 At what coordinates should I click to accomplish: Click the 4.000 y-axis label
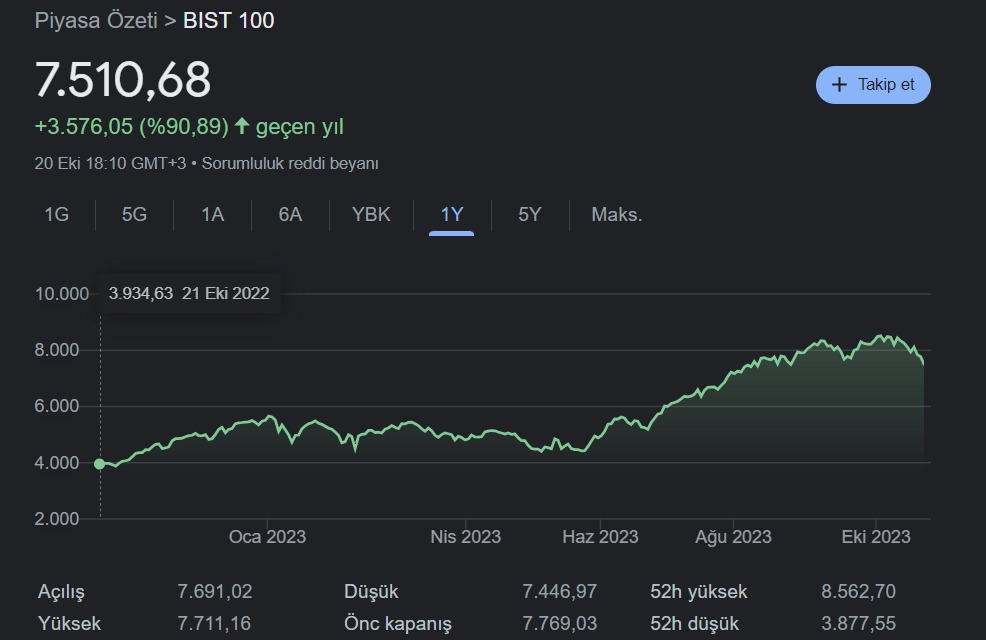click(57, 463)
